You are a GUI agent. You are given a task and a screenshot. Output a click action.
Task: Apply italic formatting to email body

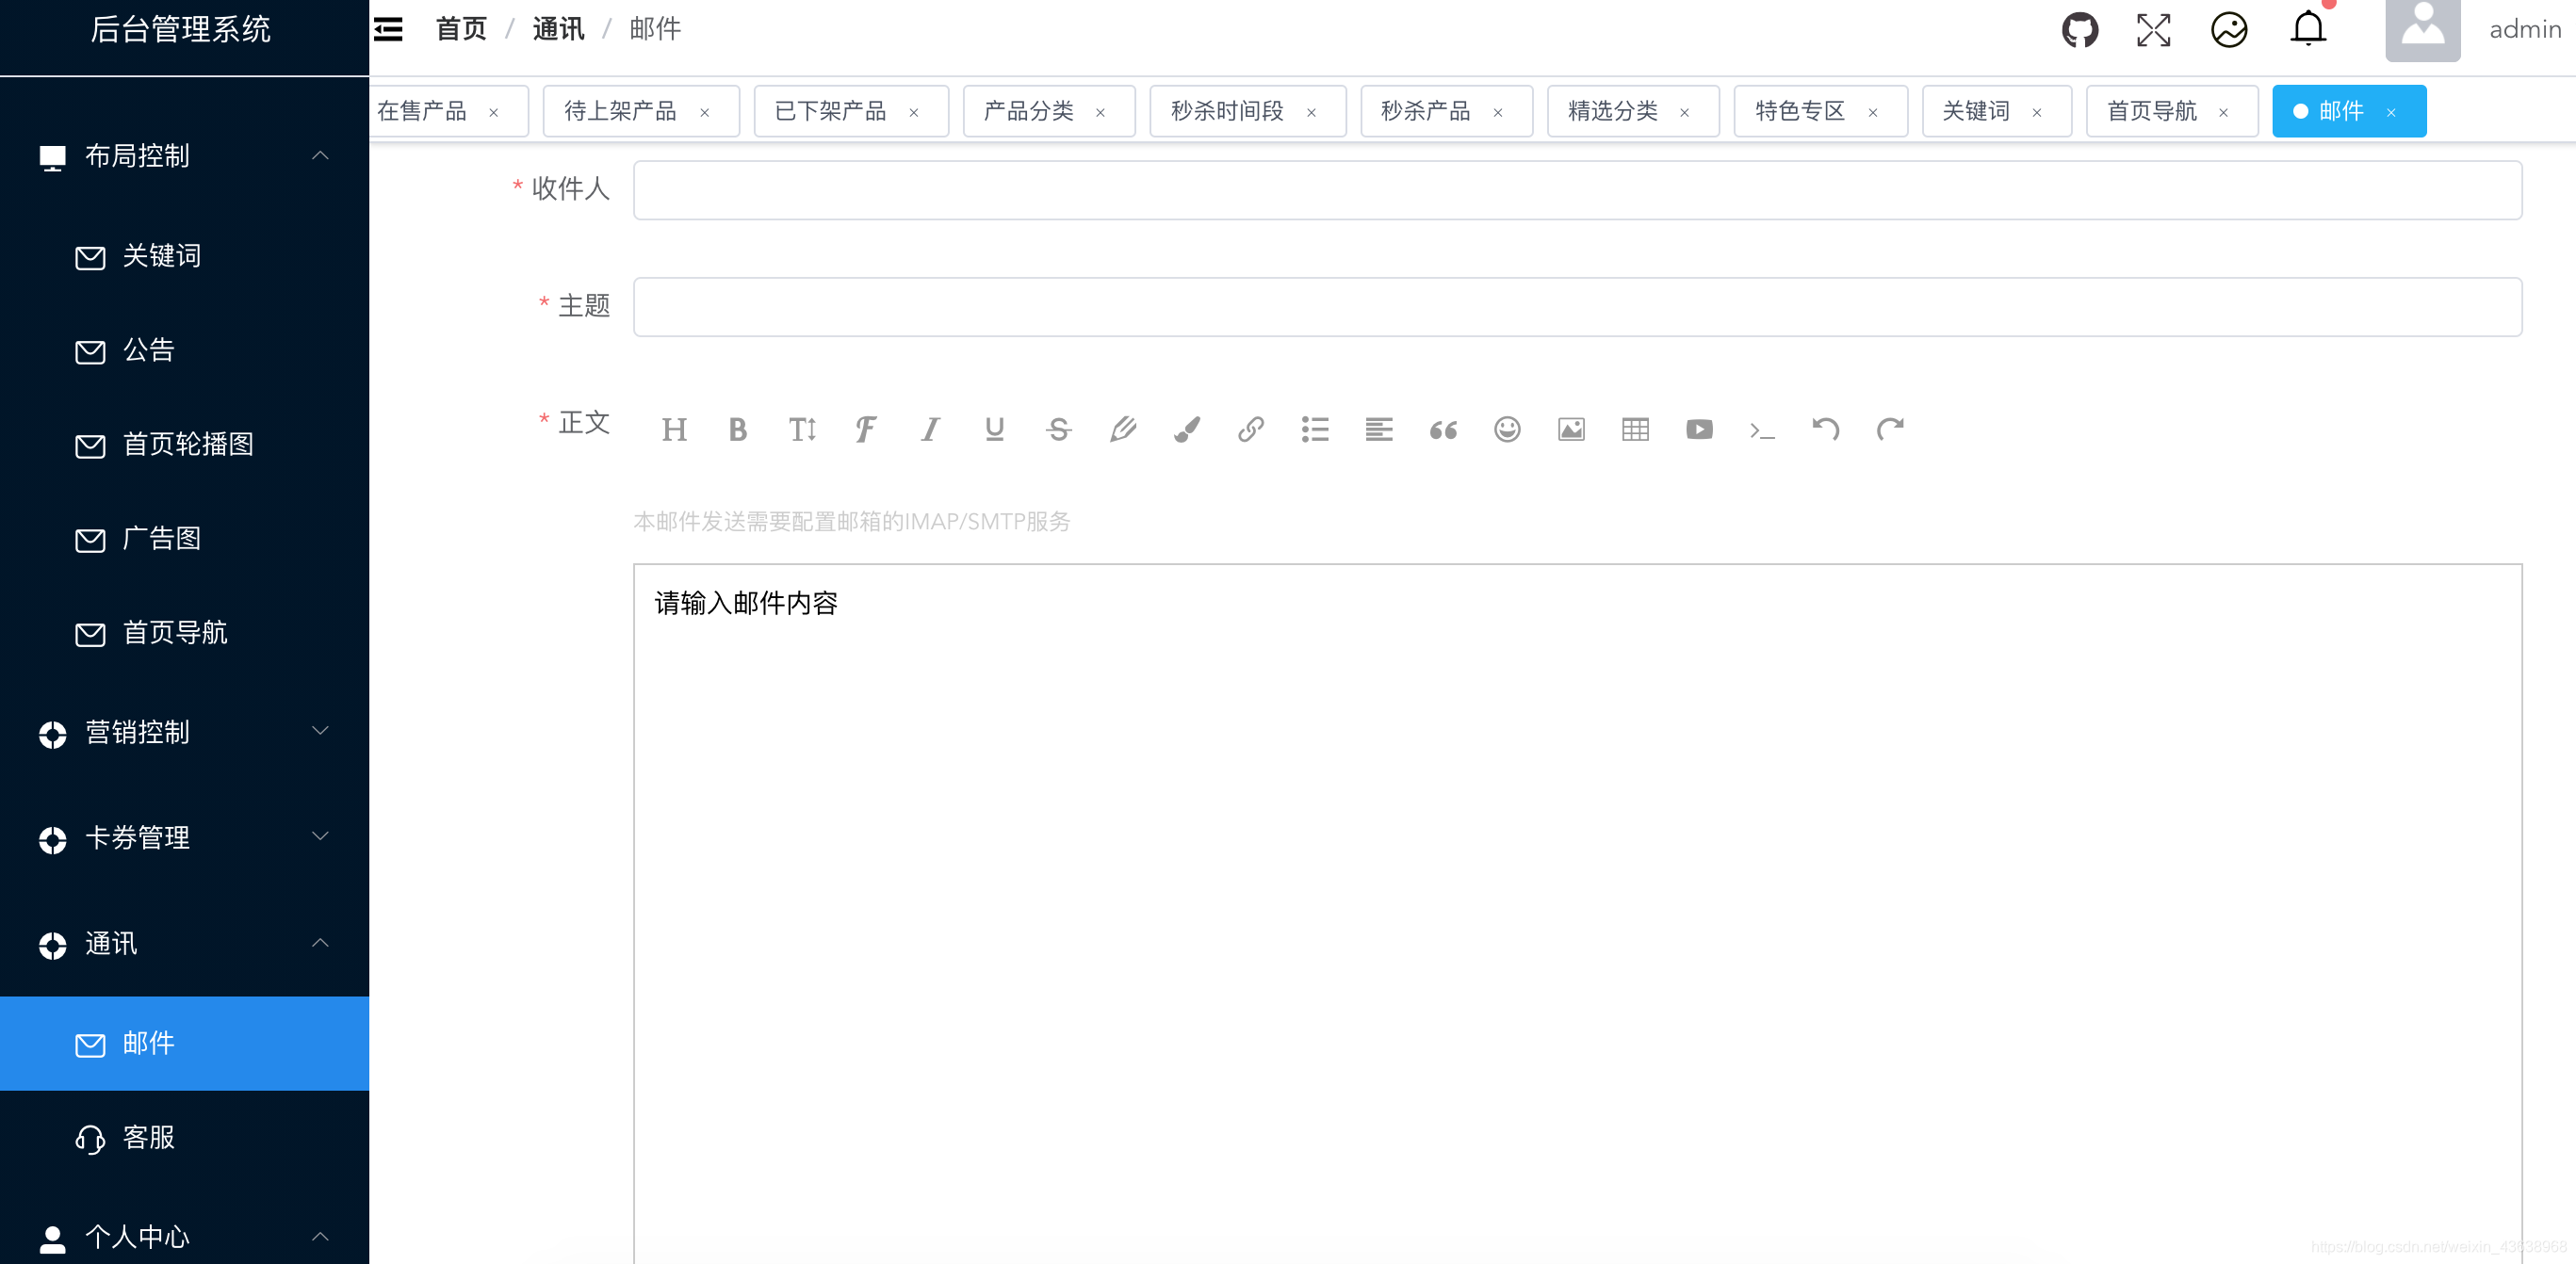pos(929,429)
